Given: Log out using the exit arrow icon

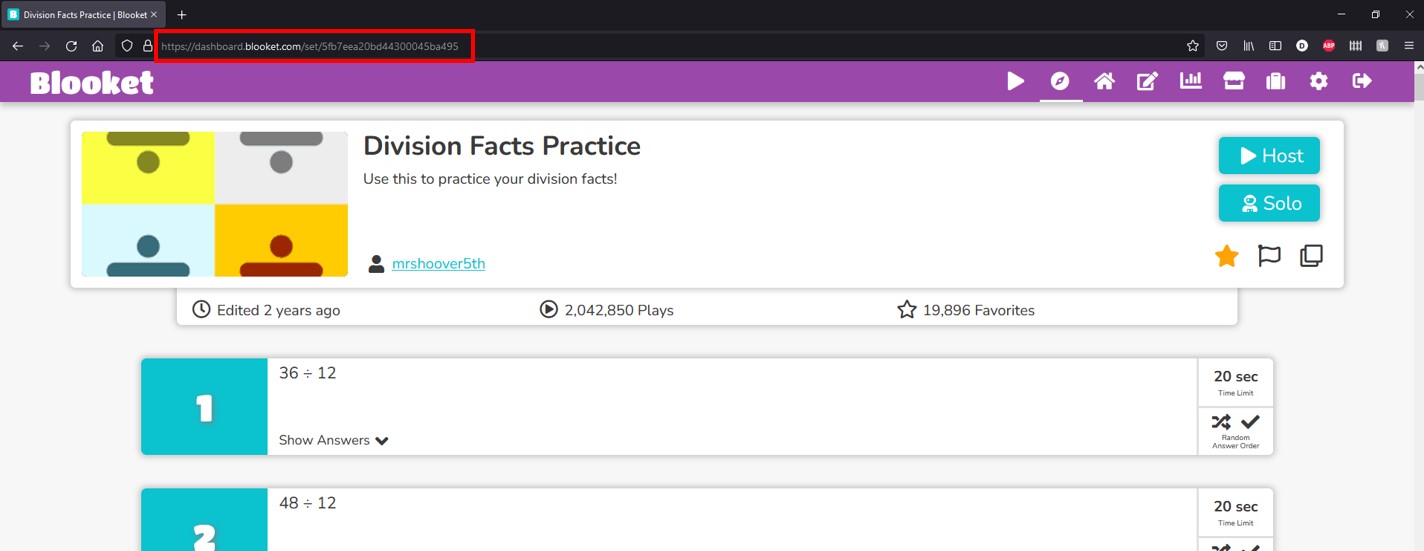Looking at the screenshot, I should 1362,81.
